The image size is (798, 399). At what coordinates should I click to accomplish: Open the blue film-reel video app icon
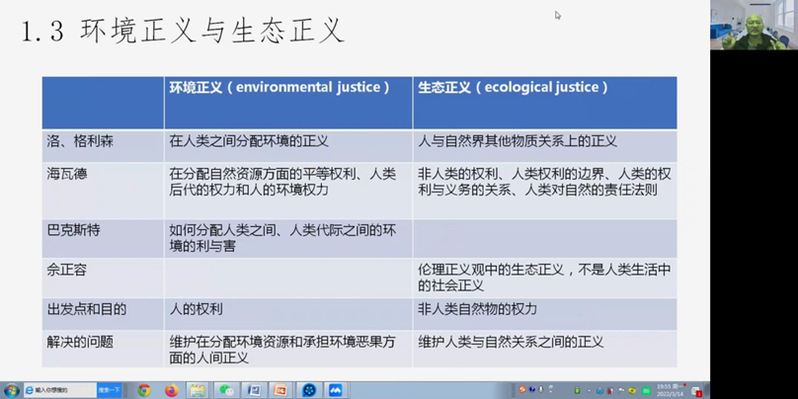(308, 390)
